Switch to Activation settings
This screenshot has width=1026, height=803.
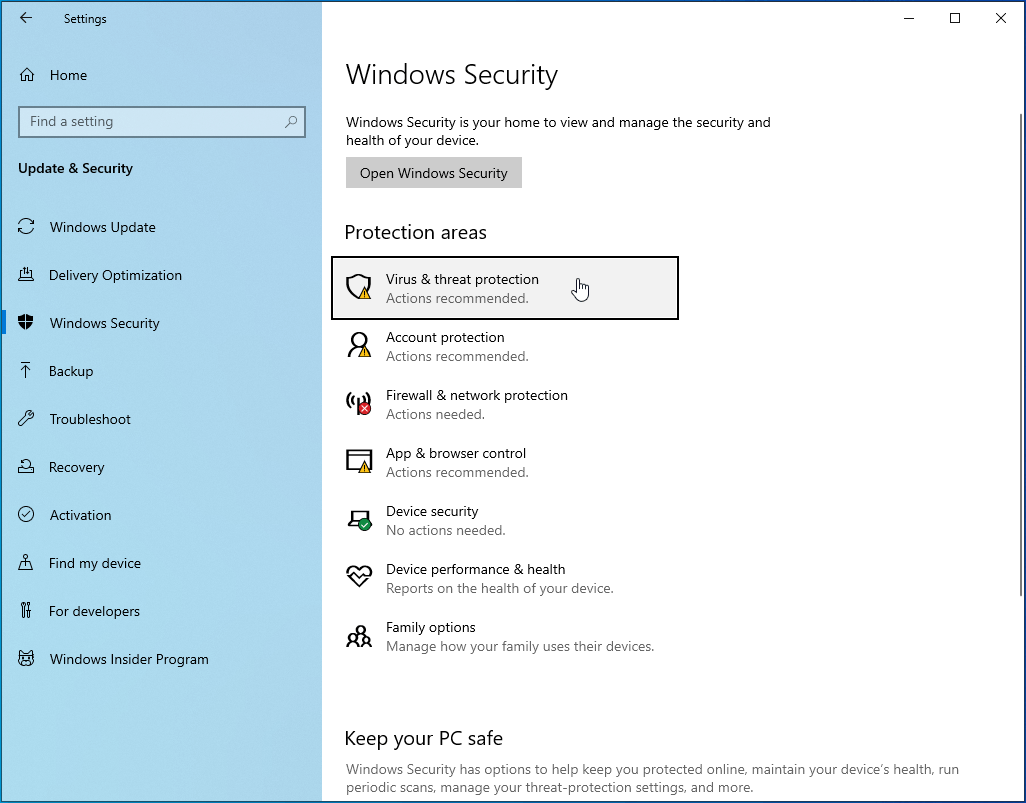tap(80, 515)
